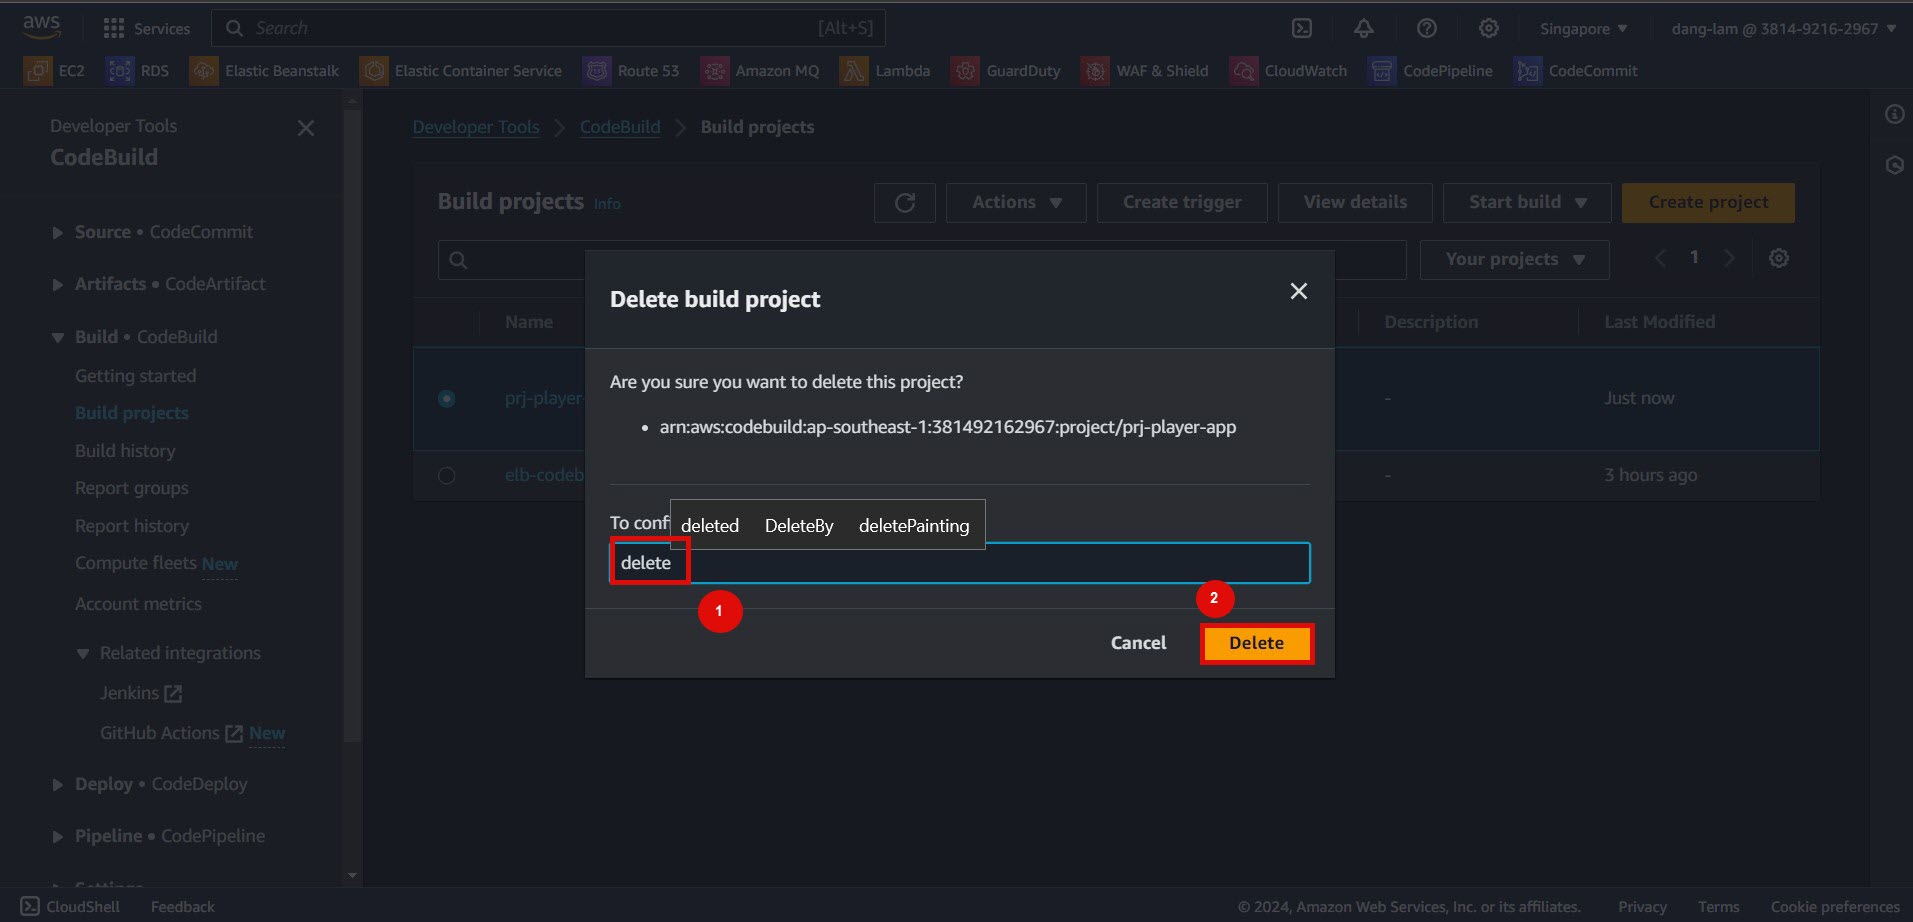
Task: Open the Actions dropdown
Action: coord(1016,203)
